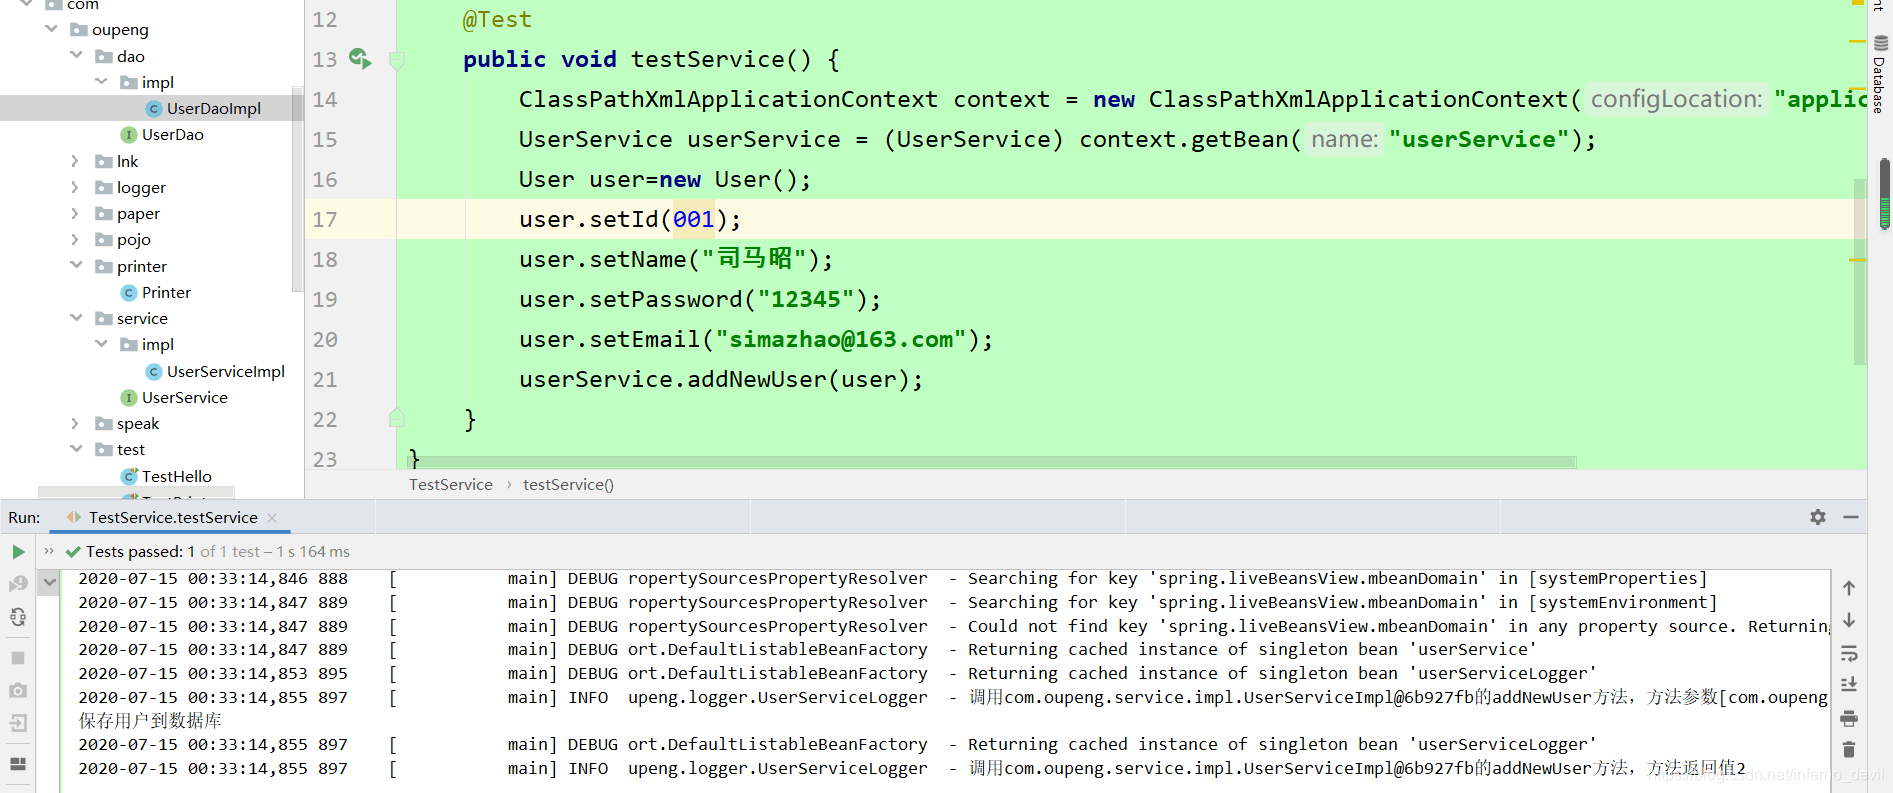Click the run test gutter icon on line 13
Image resolution: width=1893 pixels, height=793 pixels.
click(360, 59)
